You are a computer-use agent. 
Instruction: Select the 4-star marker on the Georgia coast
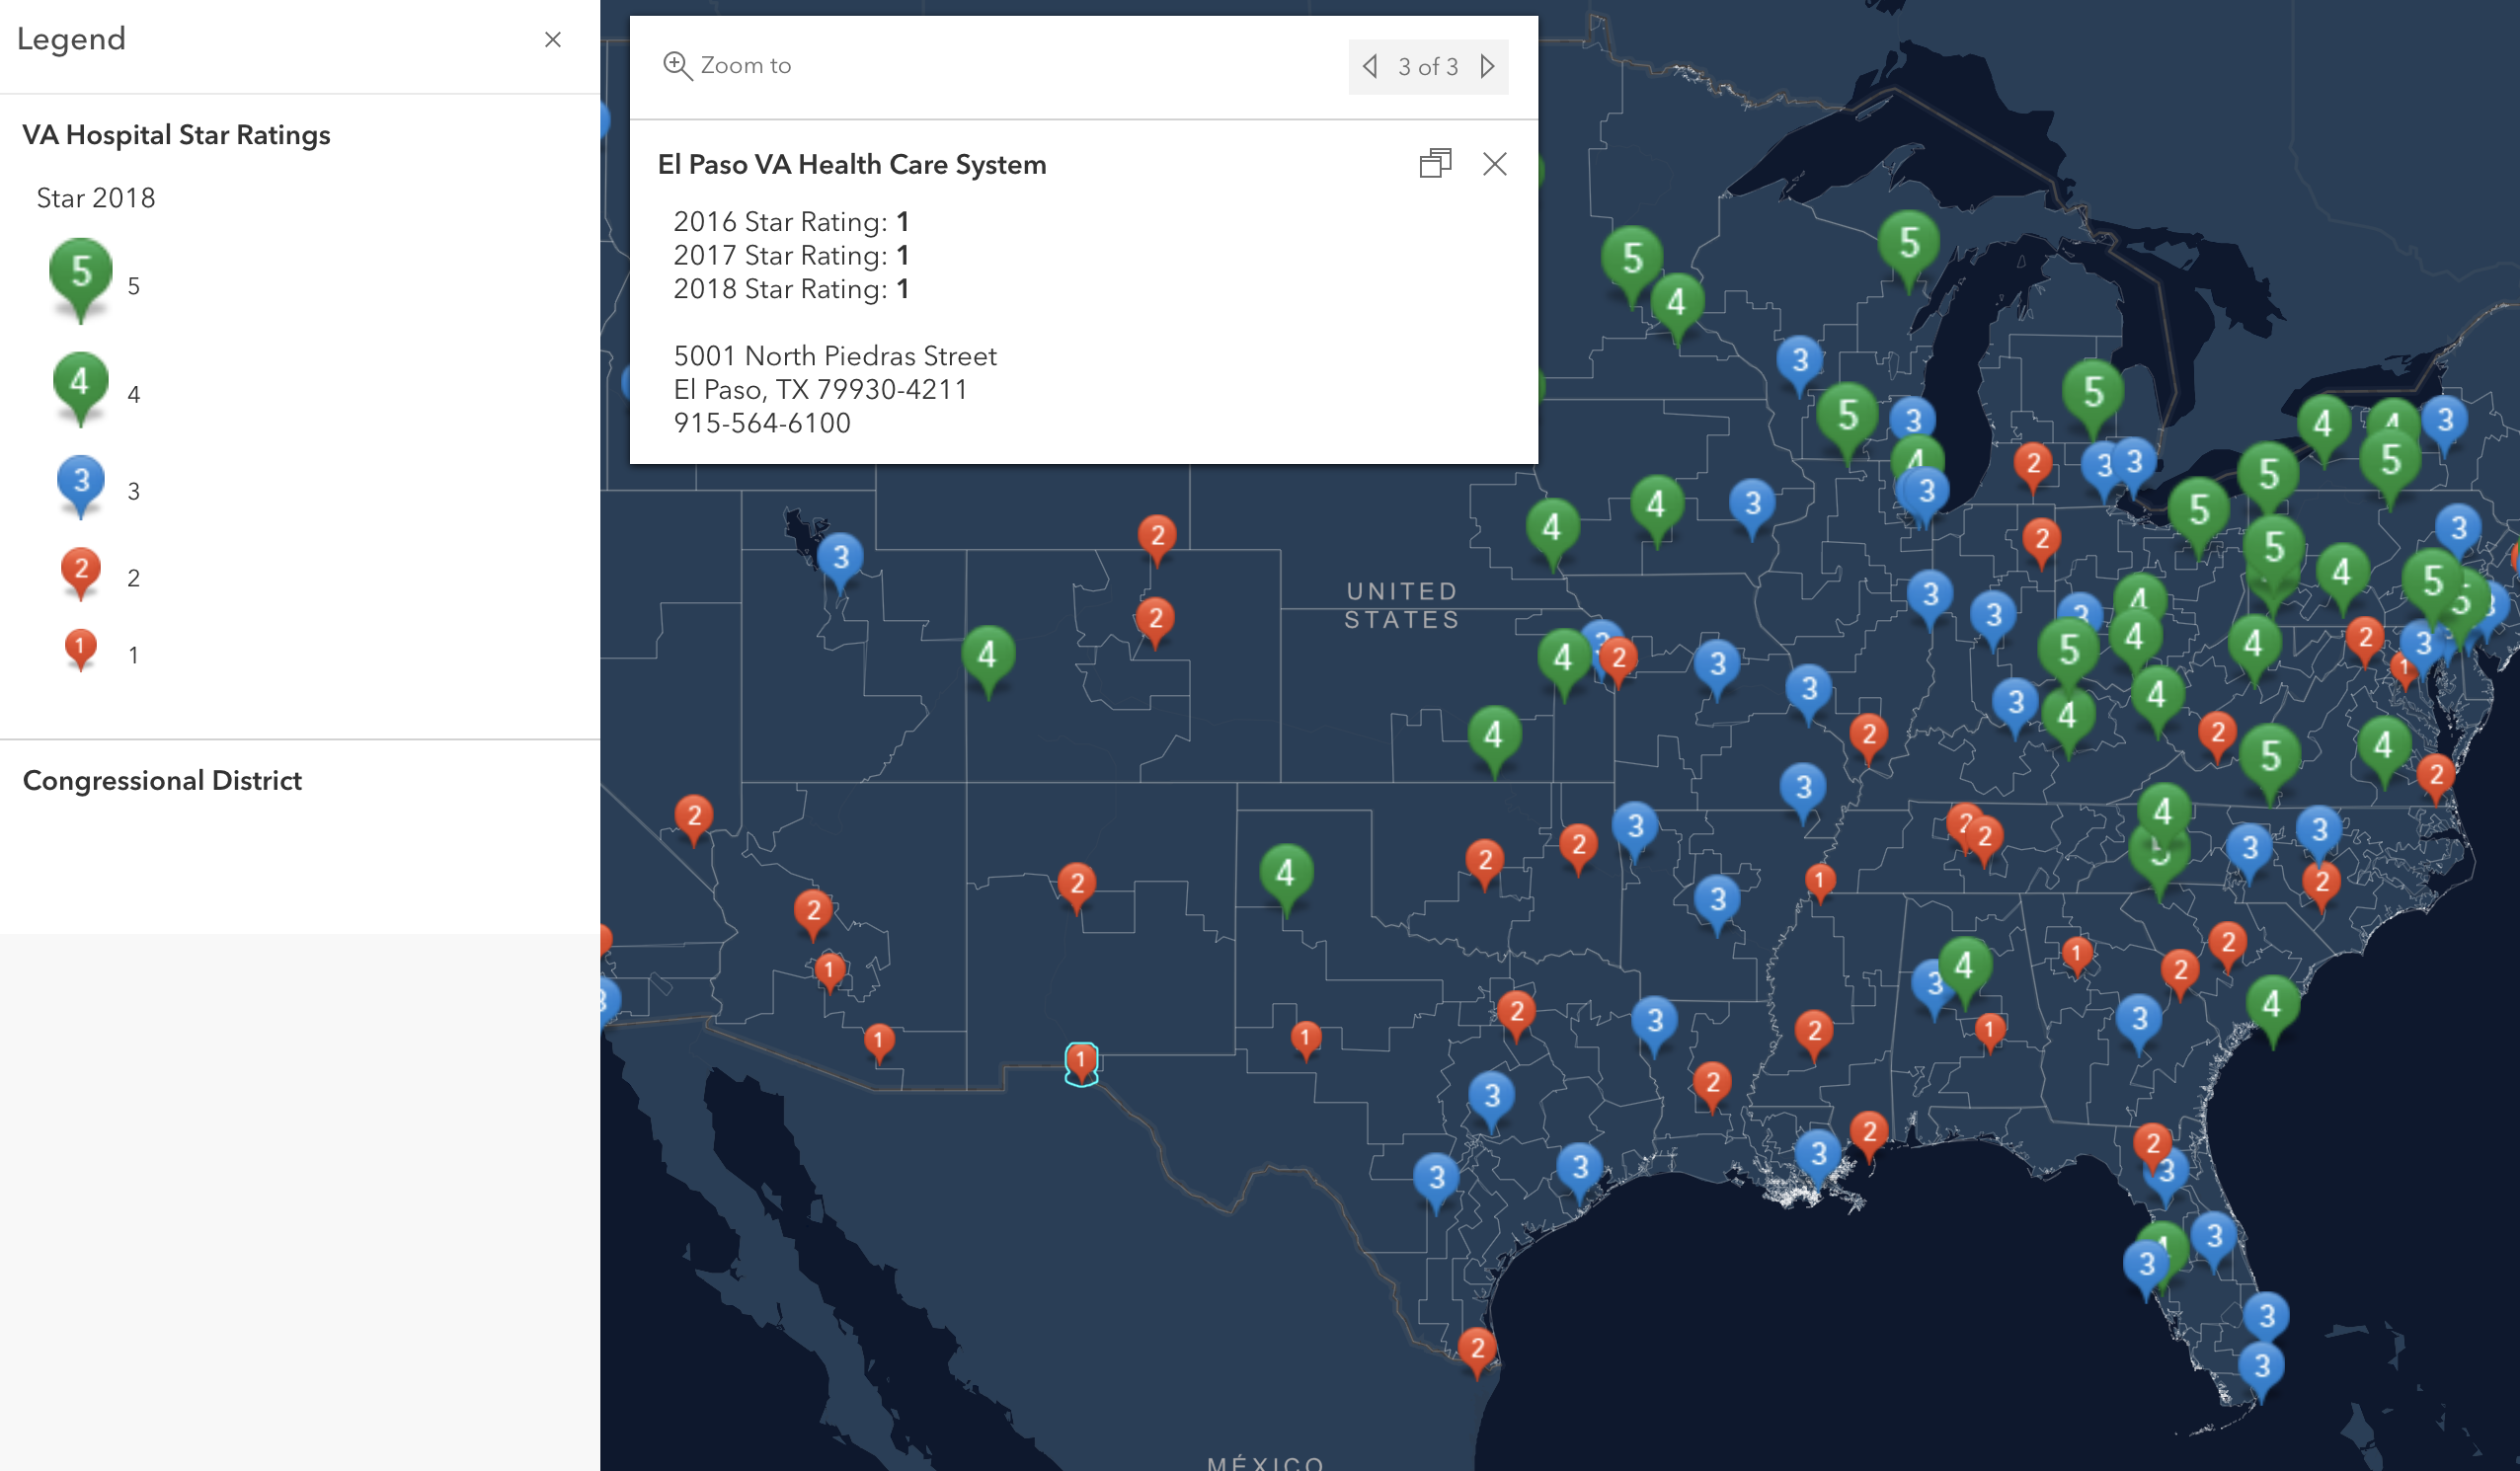click(x=2272, y=1010)
